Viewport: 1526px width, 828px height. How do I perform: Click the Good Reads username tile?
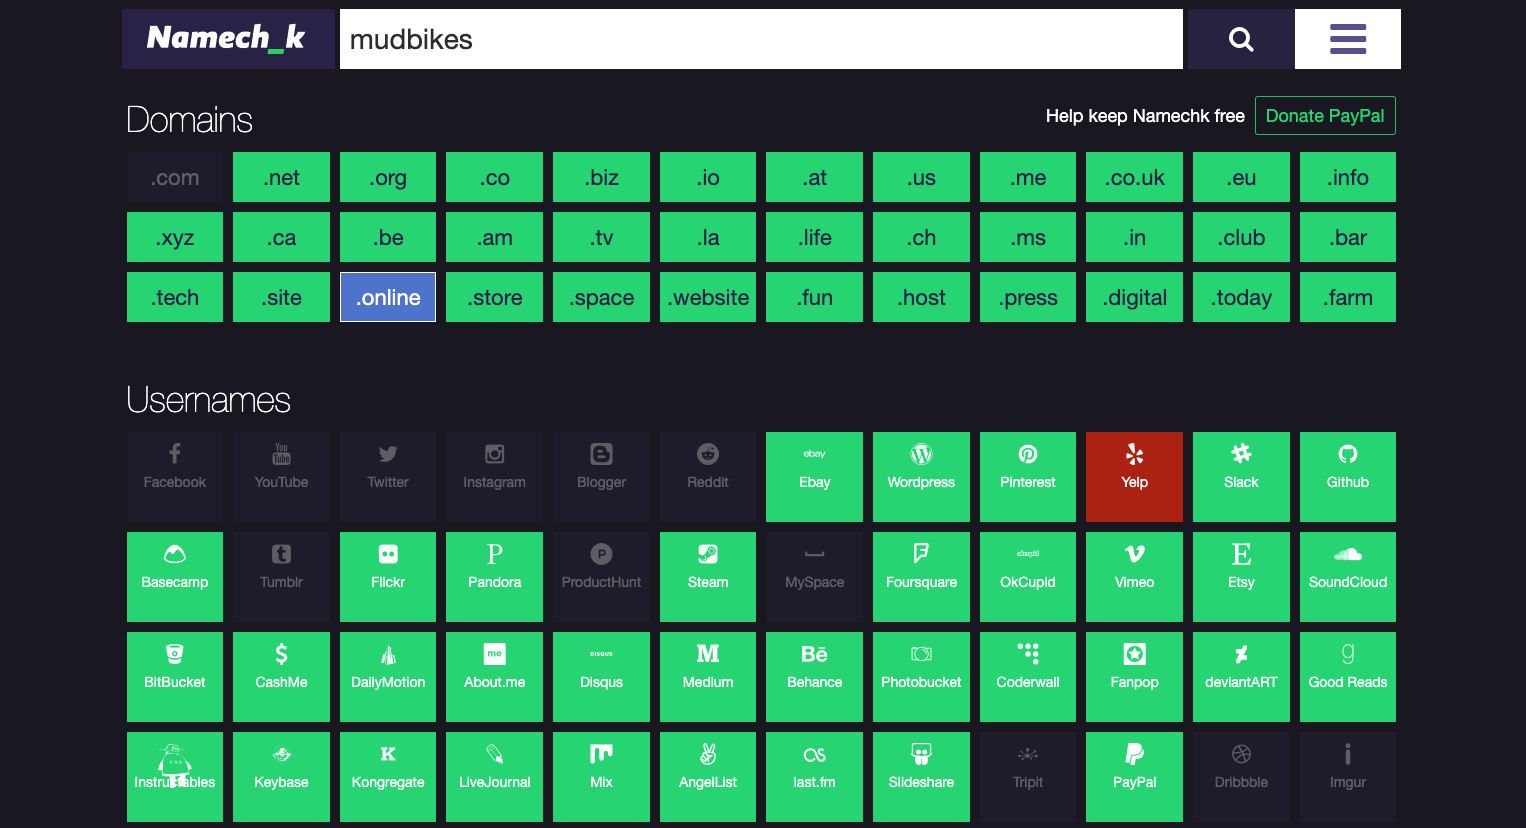[1348, 677]
